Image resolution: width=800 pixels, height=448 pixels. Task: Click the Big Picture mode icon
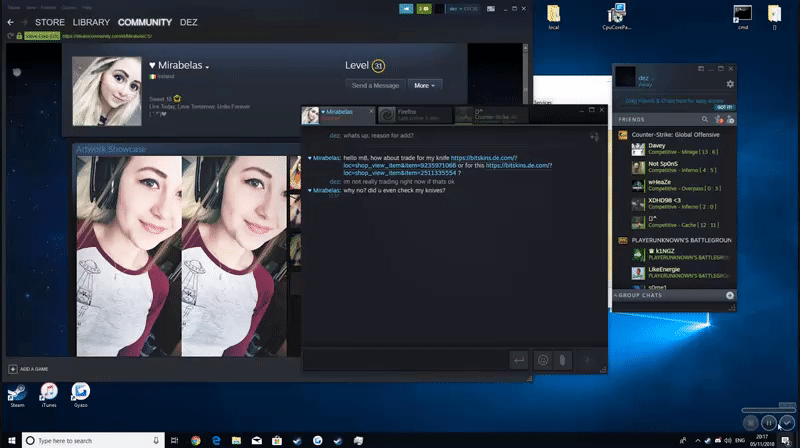pos(491,9)
